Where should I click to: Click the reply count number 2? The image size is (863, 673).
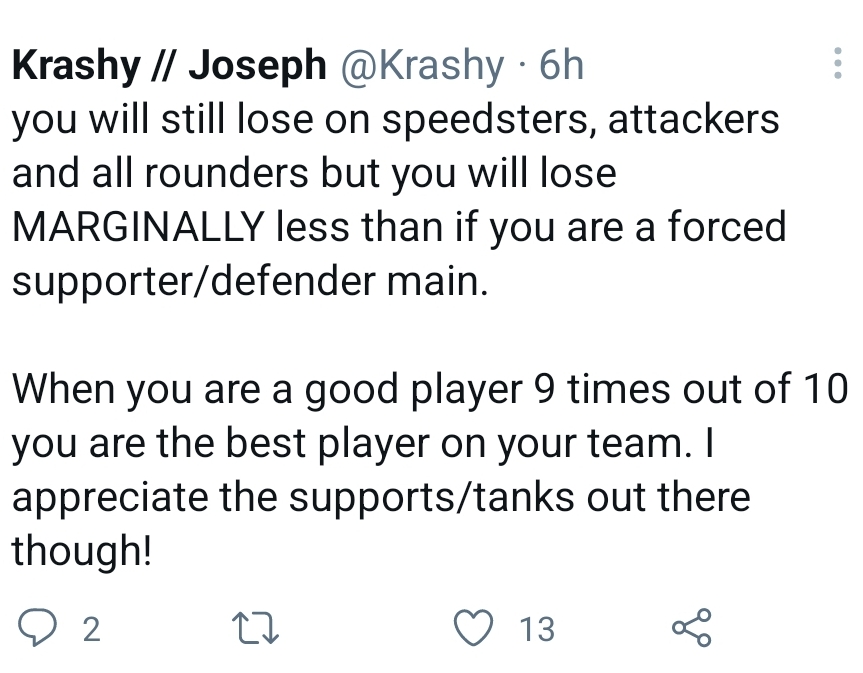(x=91, y=629)
